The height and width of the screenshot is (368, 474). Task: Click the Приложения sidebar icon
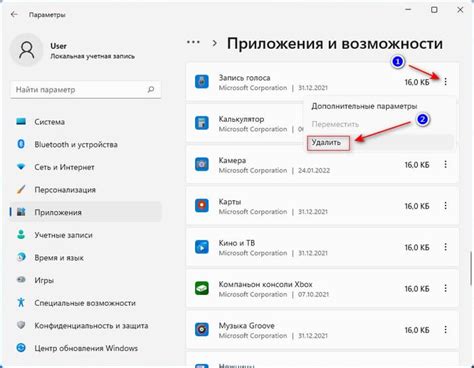(x=21, y=212)
